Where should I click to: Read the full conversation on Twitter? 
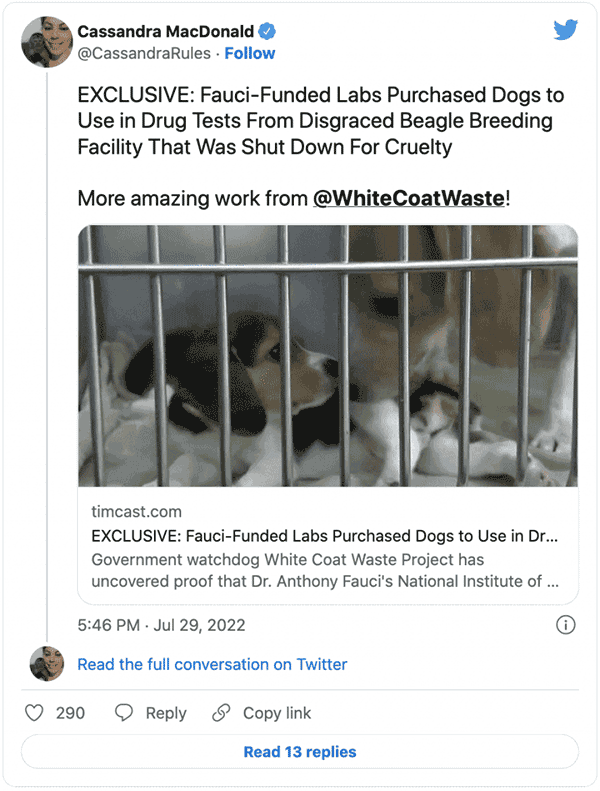click(x=212, y=664)
